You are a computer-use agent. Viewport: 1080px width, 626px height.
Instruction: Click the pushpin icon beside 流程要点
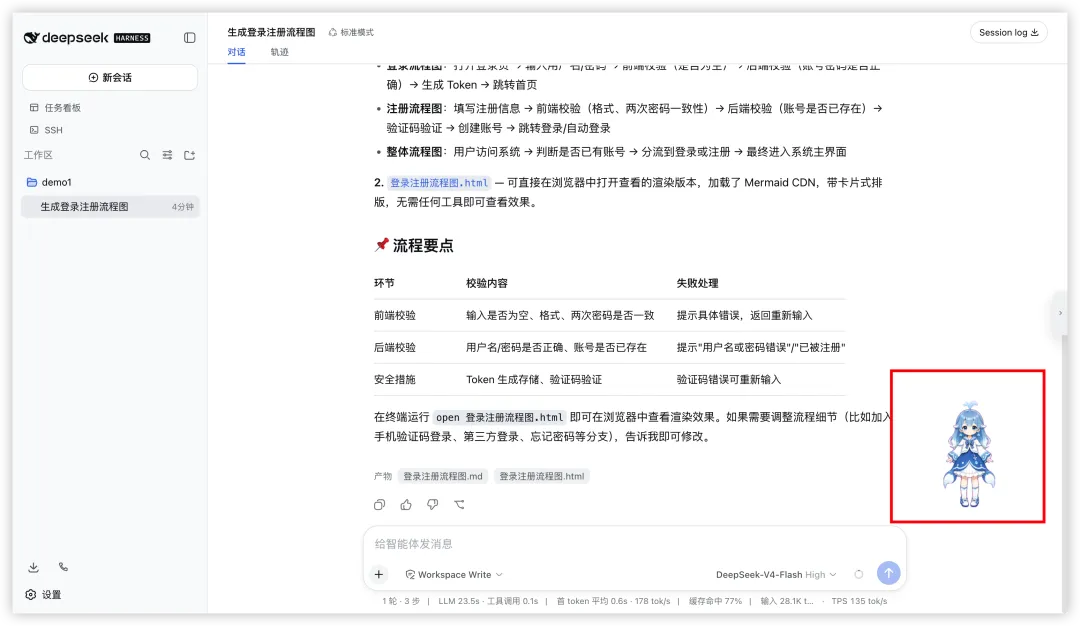point(382,245)
